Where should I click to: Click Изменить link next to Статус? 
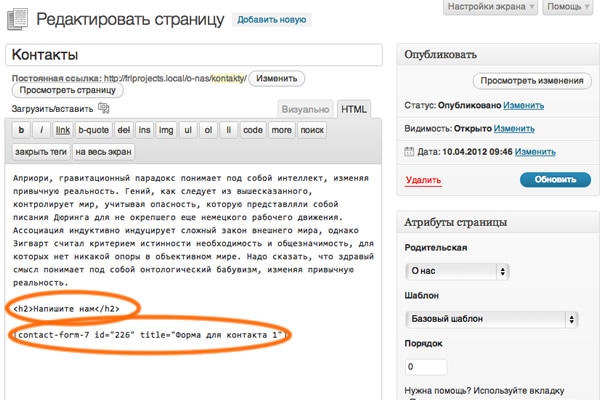tap(524, 105)
